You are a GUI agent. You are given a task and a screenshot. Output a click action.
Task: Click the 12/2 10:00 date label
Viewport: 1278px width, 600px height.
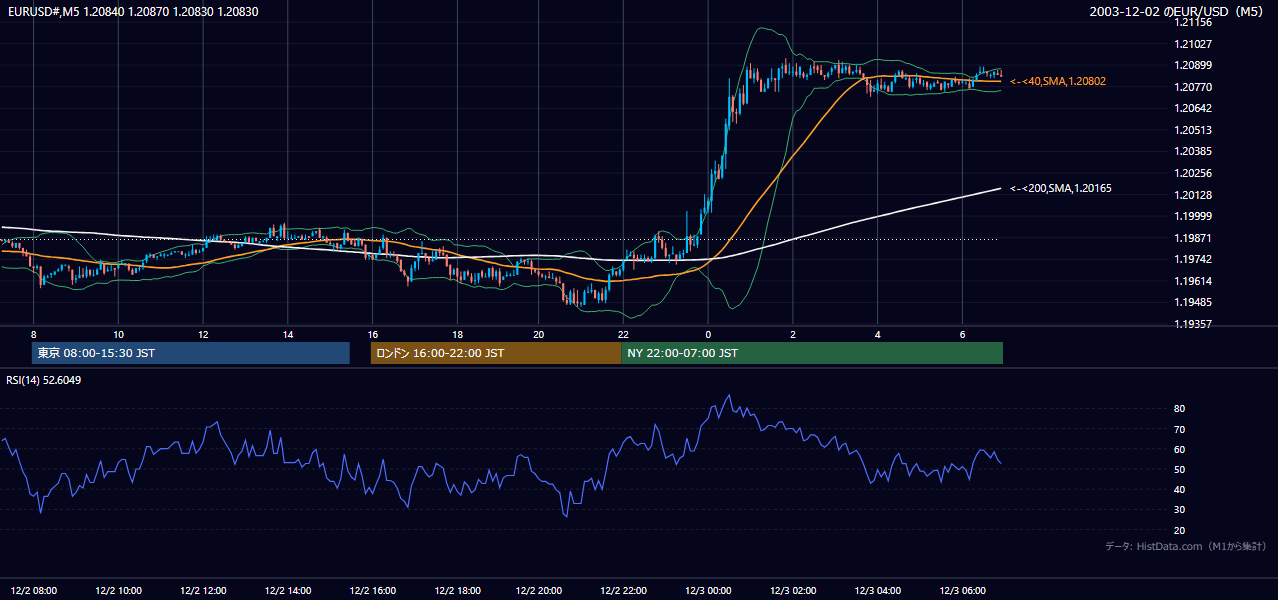click(x=118, y=590)
